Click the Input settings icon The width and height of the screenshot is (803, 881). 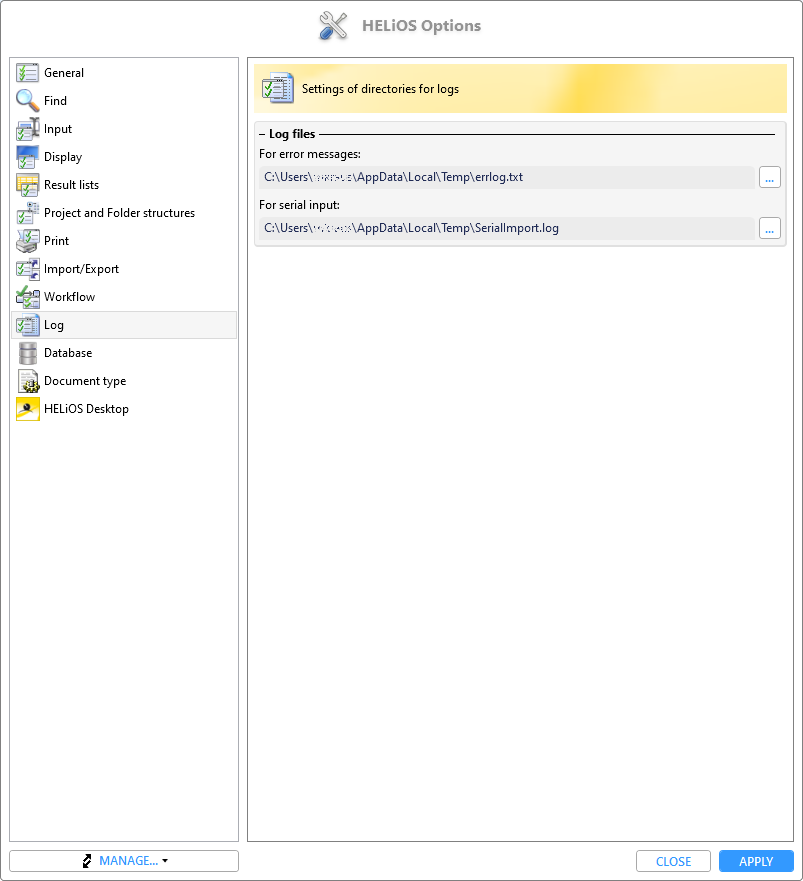28,129
